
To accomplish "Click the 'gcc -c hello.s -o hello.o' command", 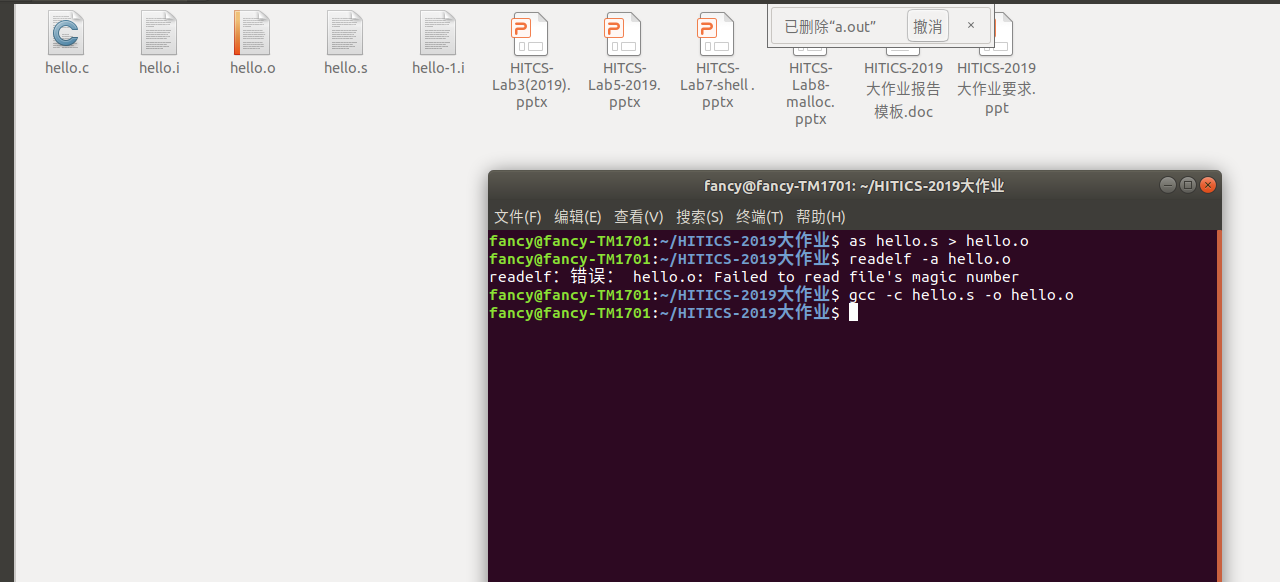I will click(961, 295).
